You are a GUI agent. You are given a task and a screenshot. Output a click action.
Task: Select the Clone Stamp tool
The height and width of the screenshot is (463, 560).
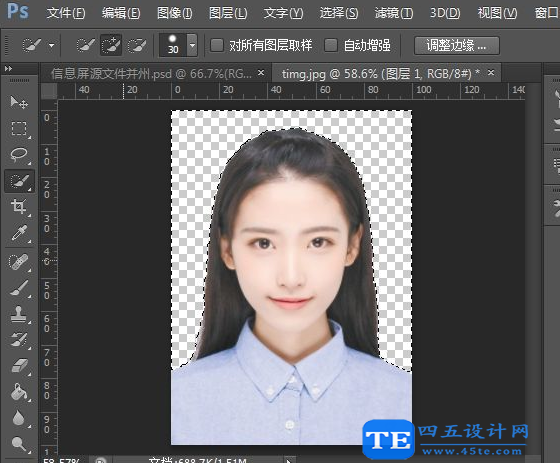pos(19,314)
